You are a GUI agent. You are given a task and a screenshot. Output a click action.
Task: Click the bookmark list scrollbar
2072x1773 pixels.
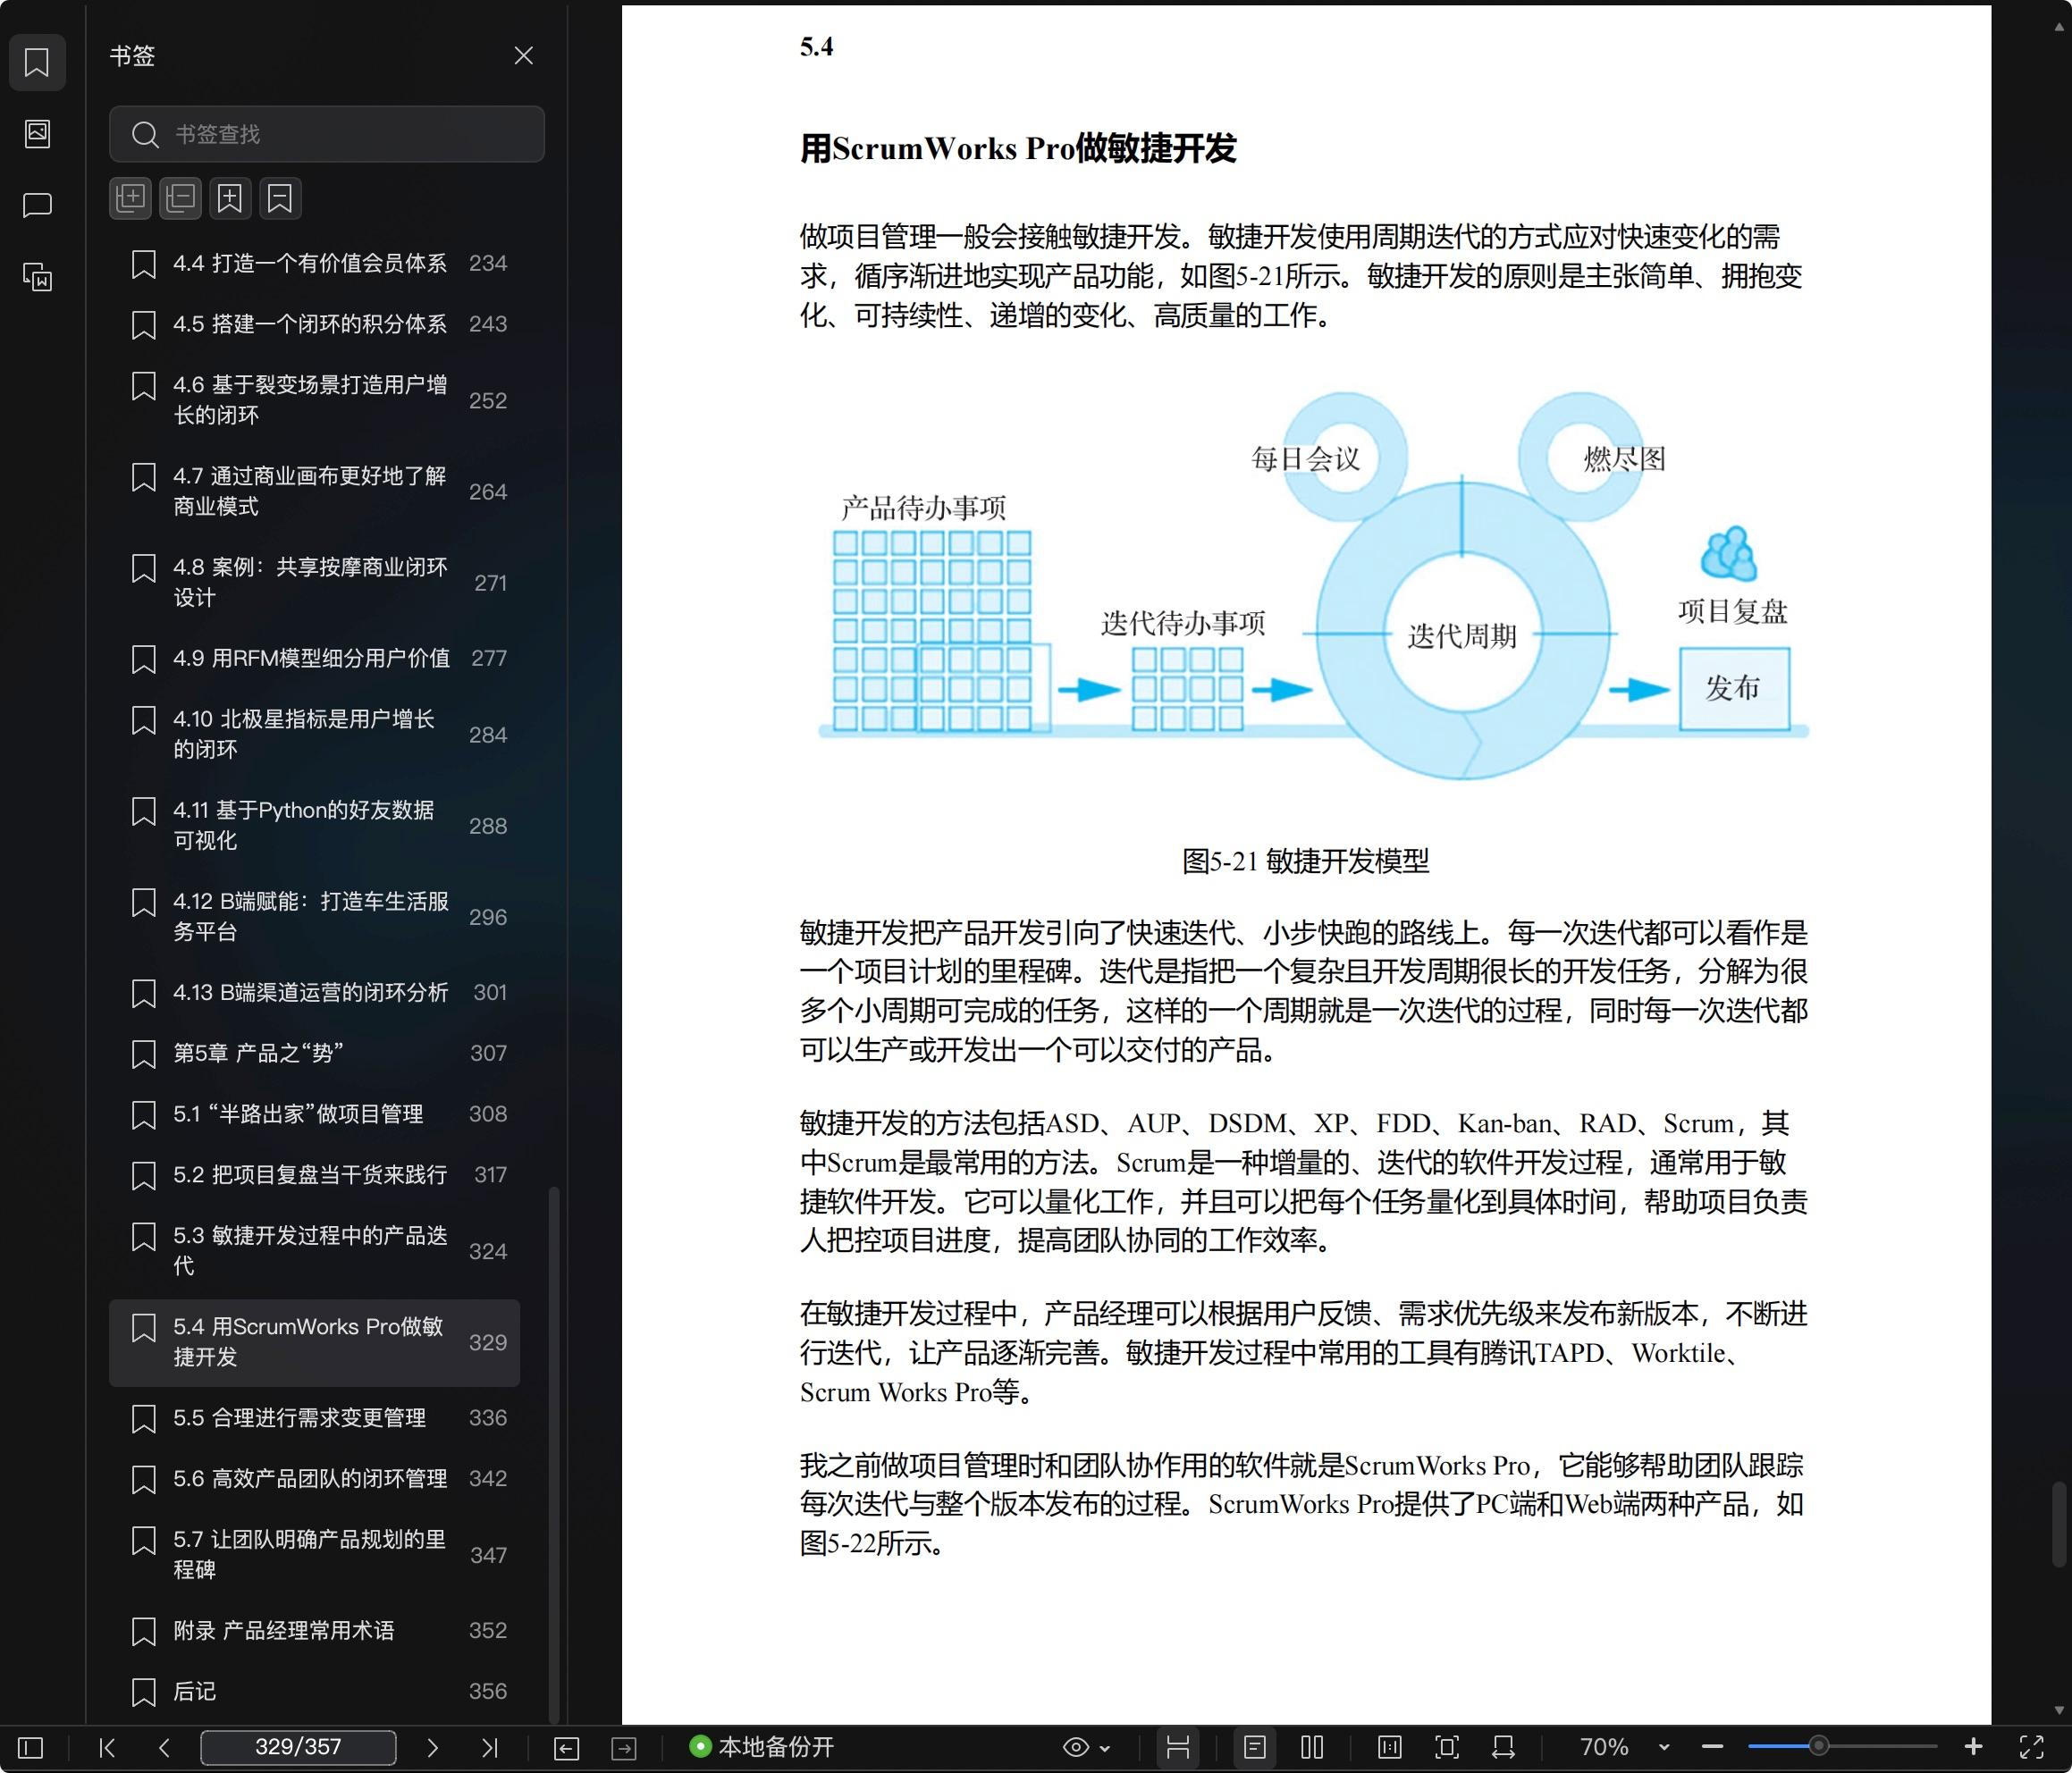554,1455
